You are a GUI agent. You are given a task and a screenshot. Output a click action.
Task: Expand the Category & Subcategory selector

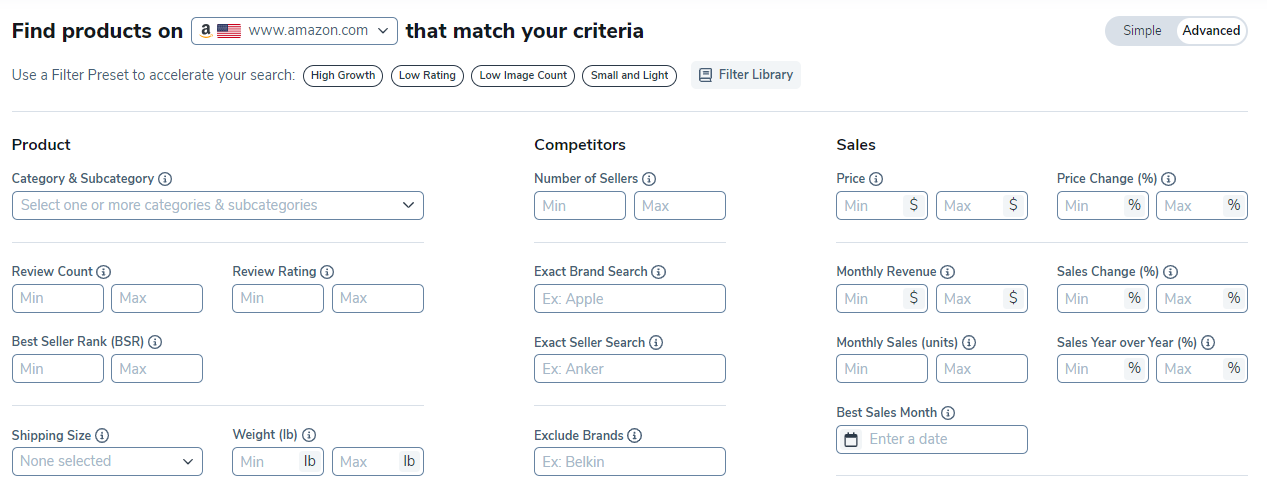218,205
